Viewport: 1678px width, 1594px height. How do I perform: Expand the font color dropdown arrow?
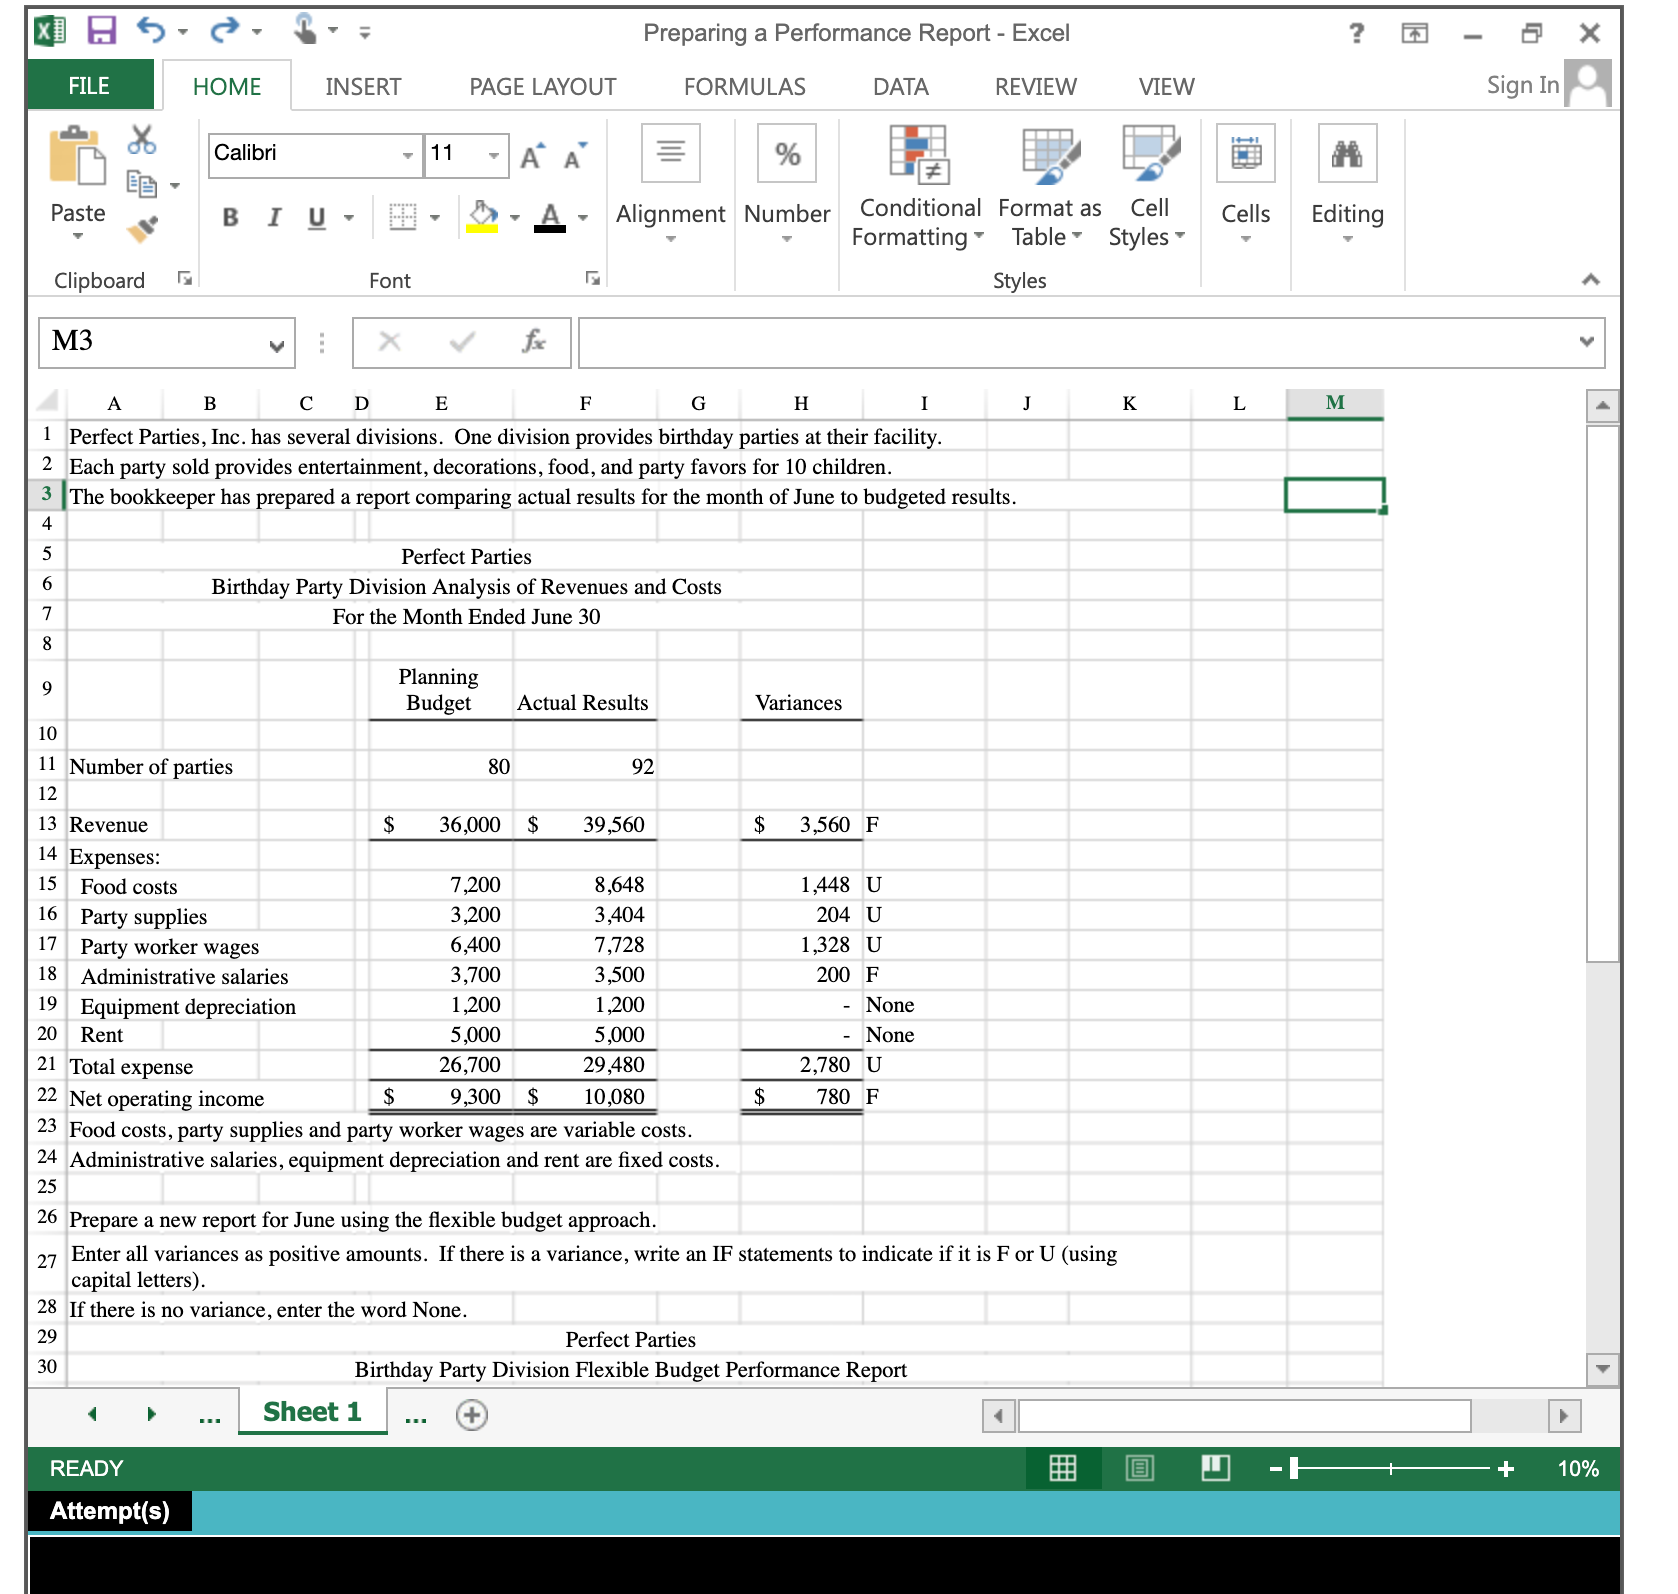(x=581, y=218)
